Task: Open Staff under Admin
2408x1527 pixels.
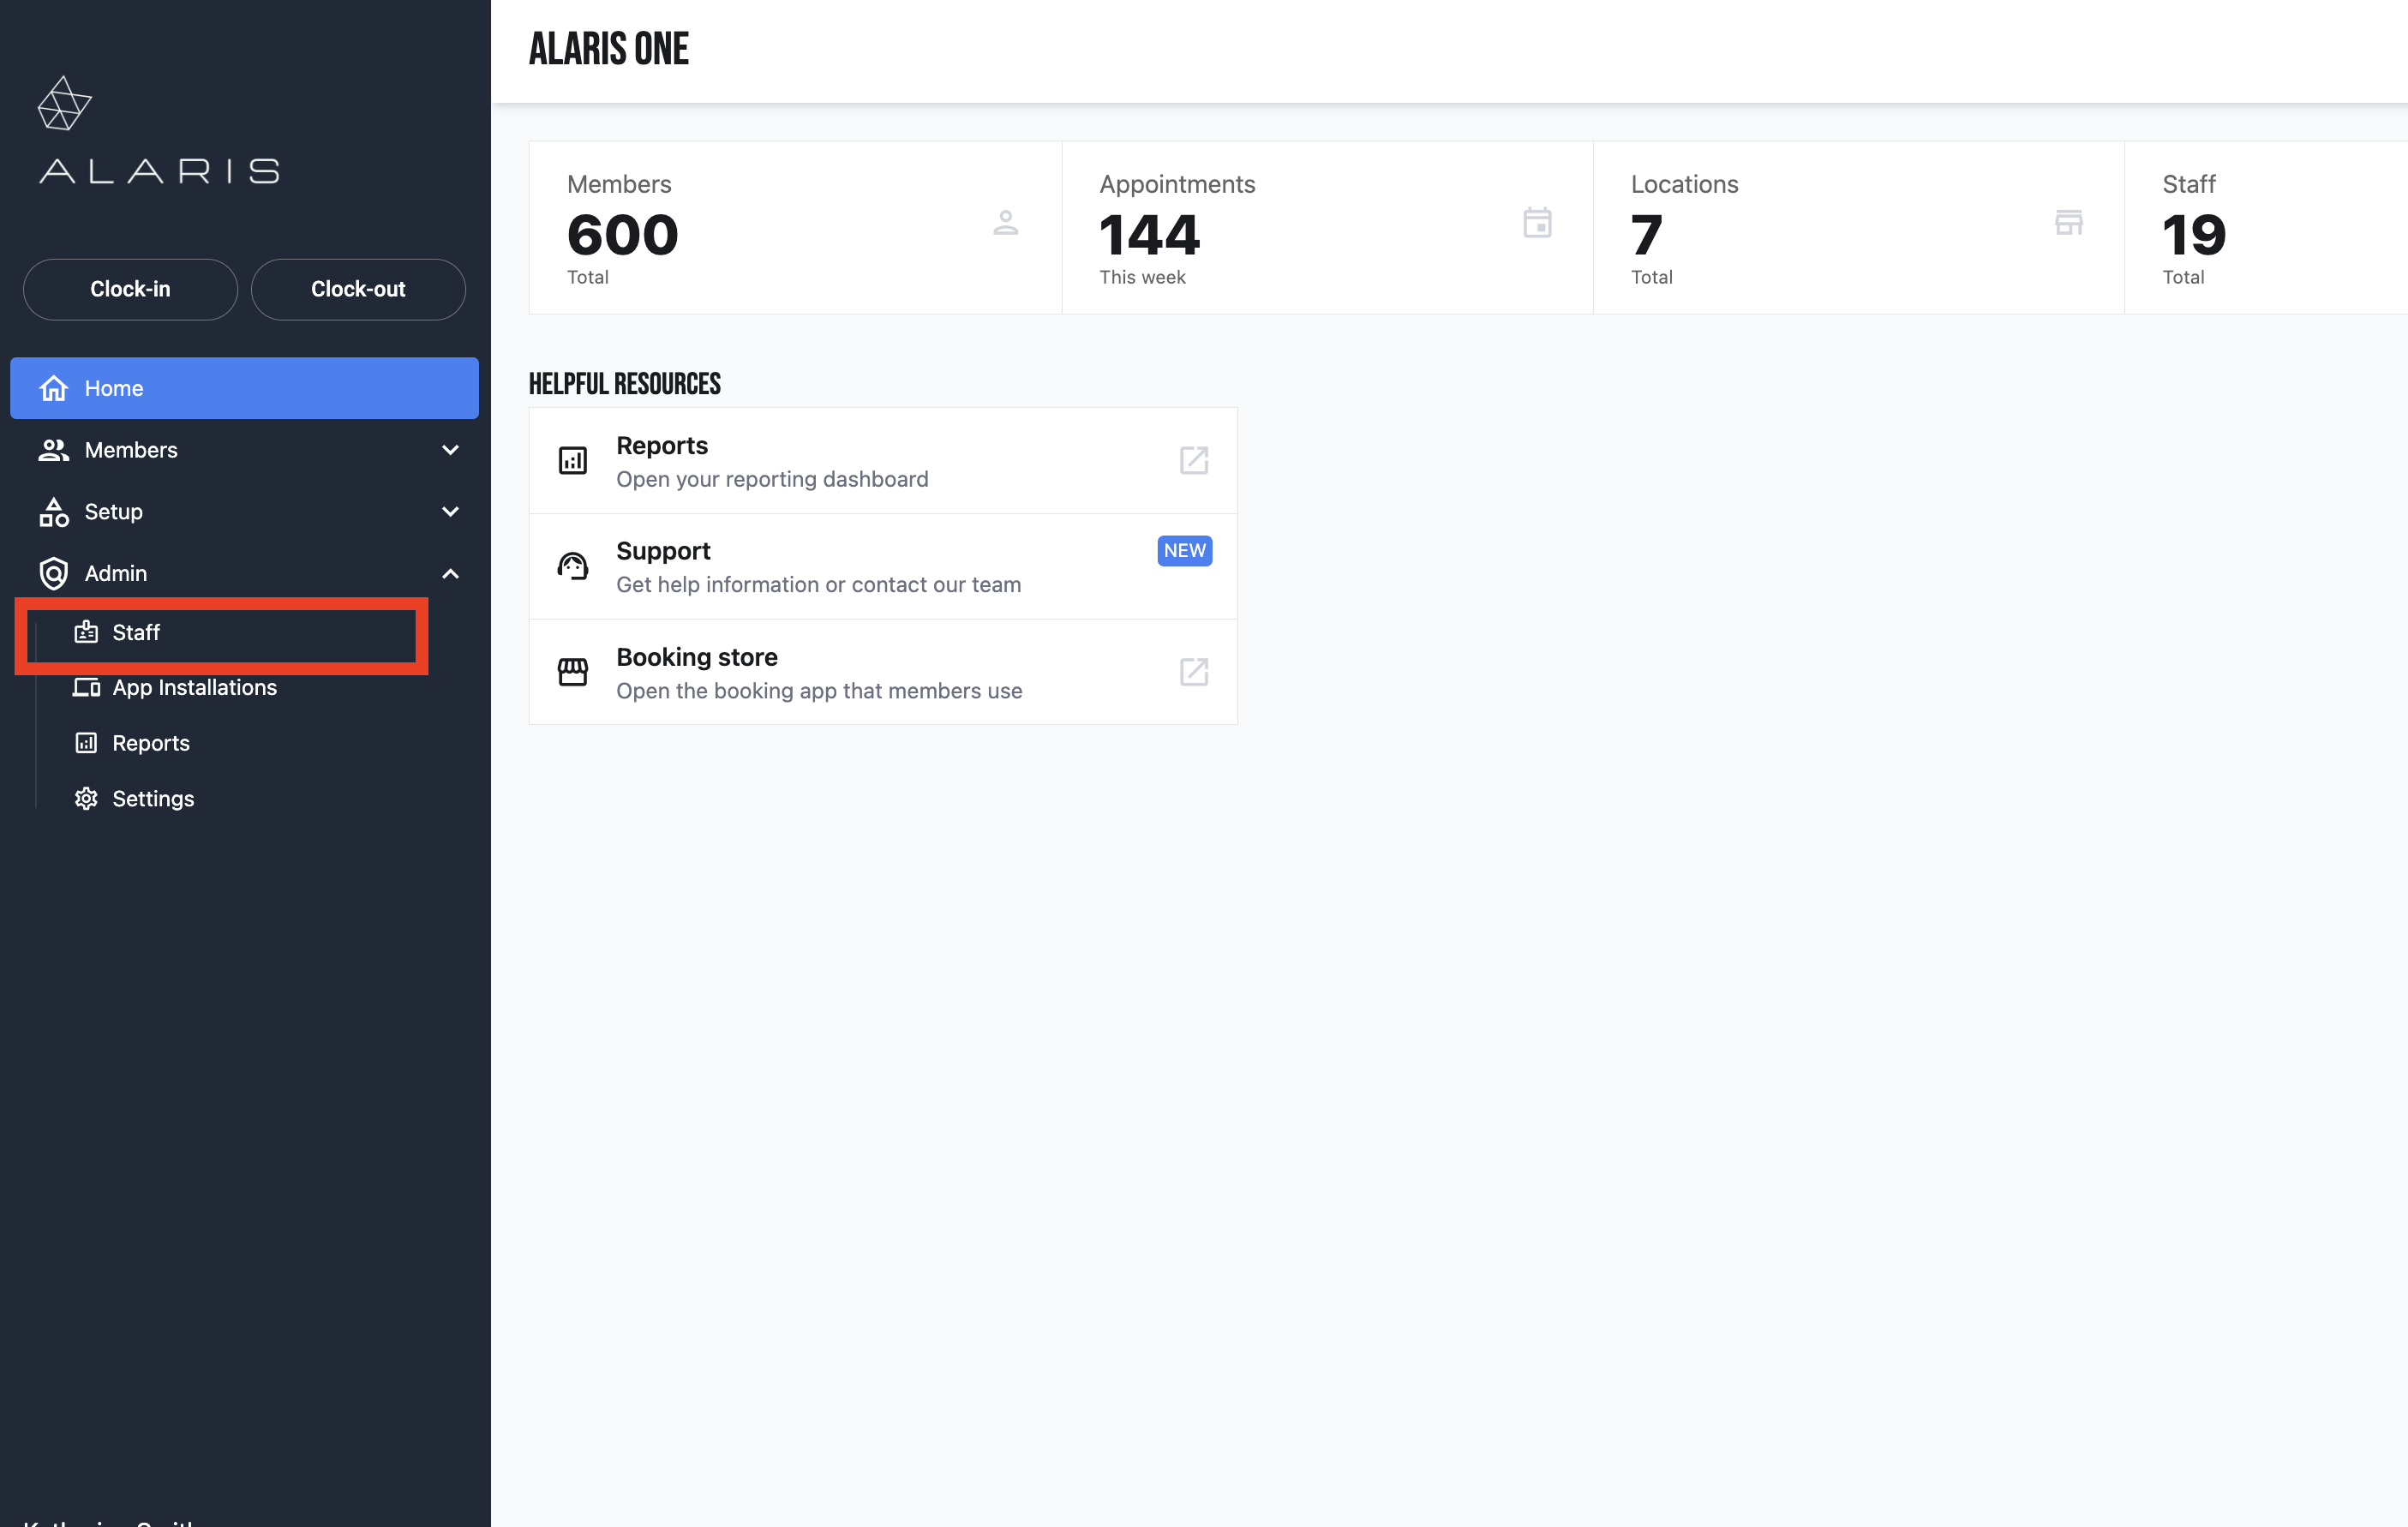Action: point(136,632)
